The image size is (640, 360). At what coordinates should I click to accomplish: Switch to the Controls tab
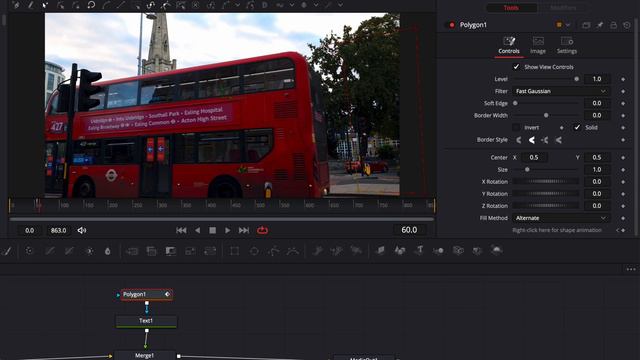509,46
